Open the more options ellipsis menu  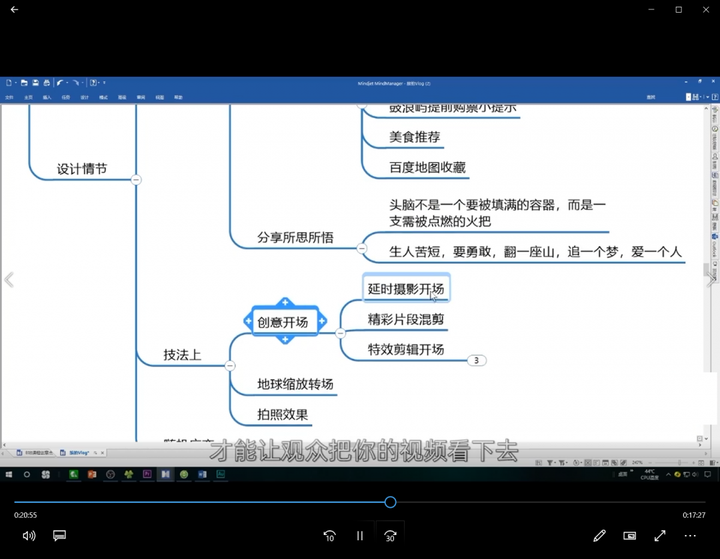(x=690, y=536)
